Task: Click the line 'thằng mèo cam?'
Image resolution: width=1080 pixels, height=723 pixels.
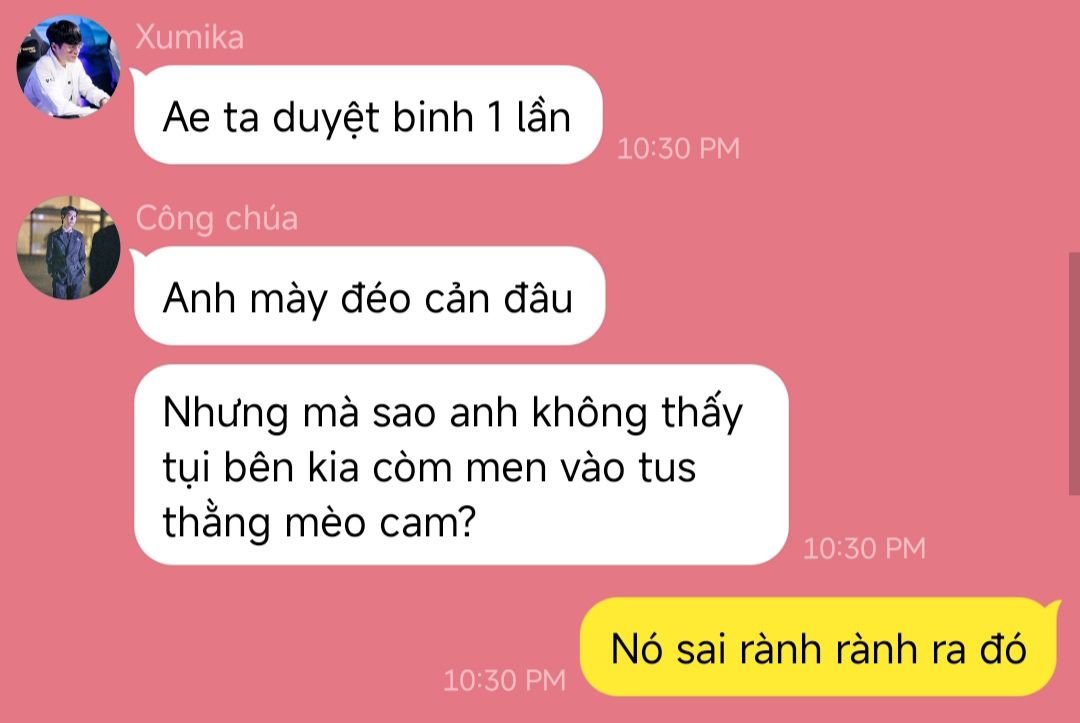Action: (319, 523)
